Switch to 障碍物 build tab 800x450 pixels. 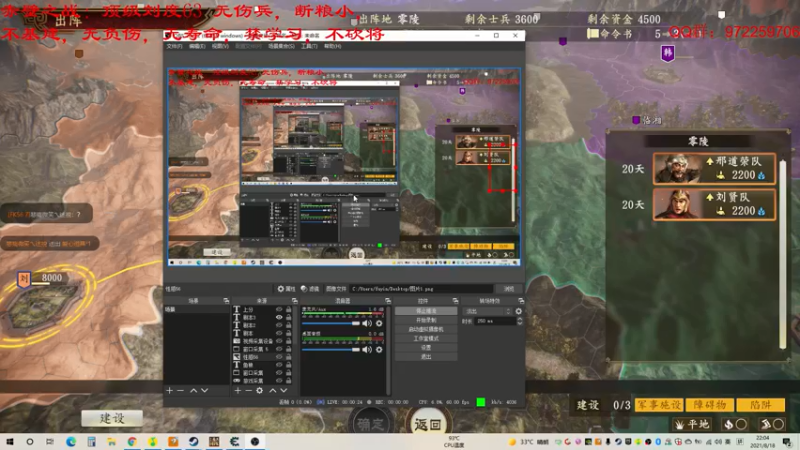[710, 405]
